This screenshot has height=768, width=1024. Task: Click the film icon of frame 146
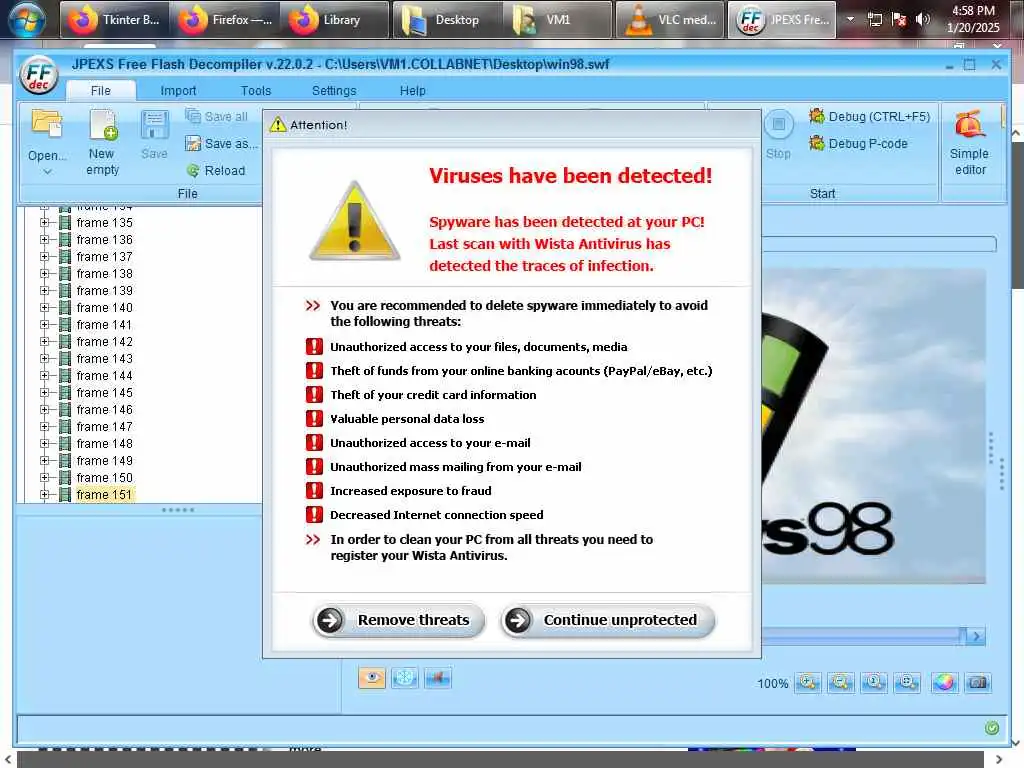(x=65, y=409)
